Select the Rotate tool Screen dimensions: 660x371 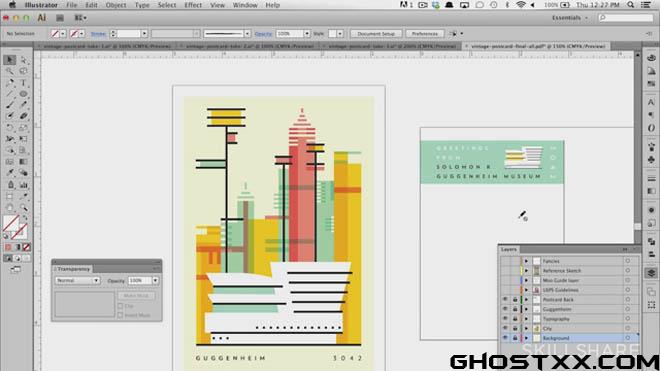point(9,128)
